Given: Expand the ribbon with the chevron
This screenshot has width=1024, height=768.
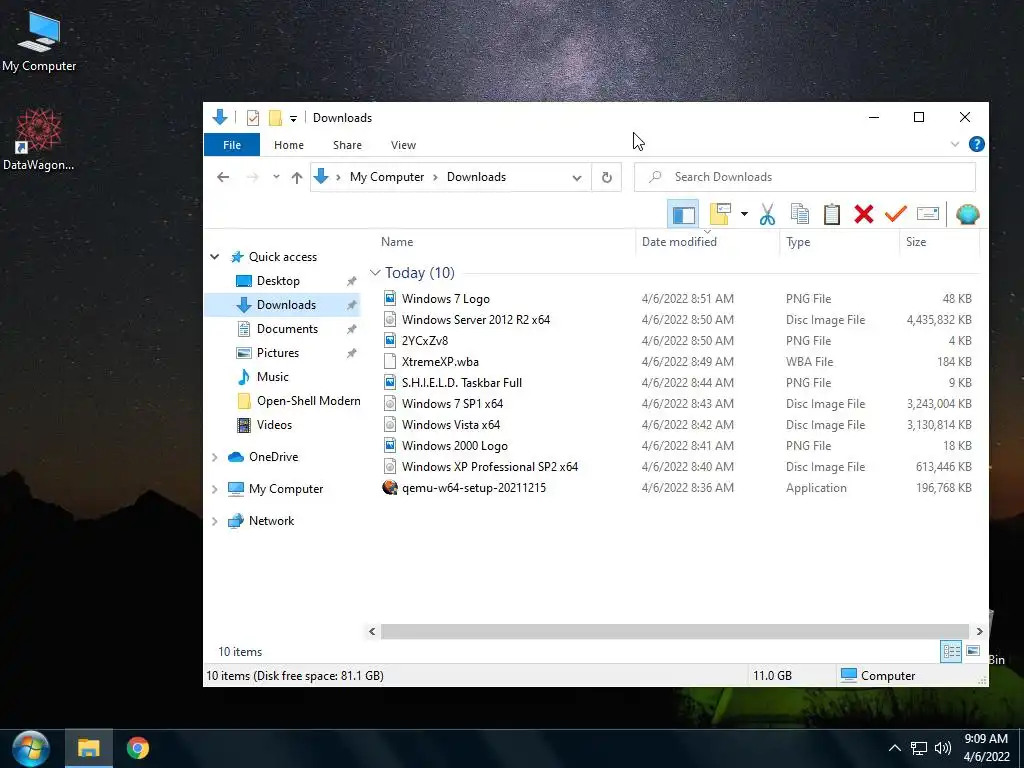Looking at the screenshot, I should [x=954, y=144].
